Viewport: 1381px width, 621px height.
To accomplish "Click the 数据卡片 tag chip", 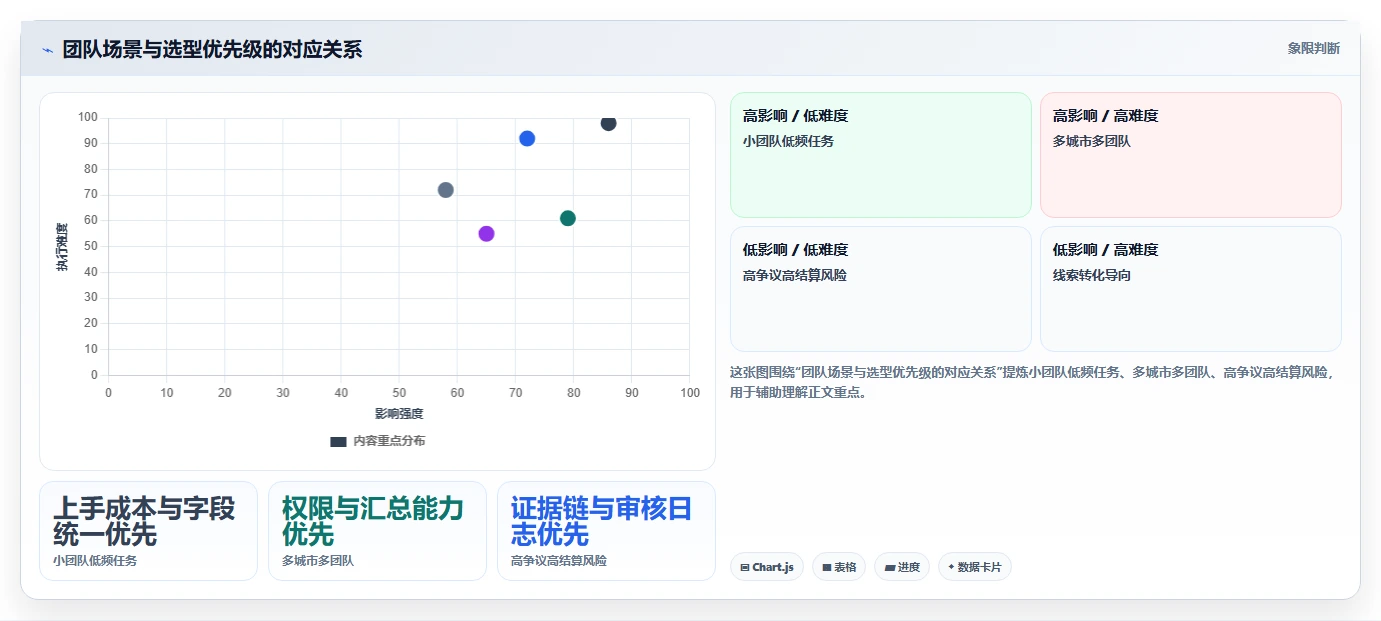I will (975, 567).
